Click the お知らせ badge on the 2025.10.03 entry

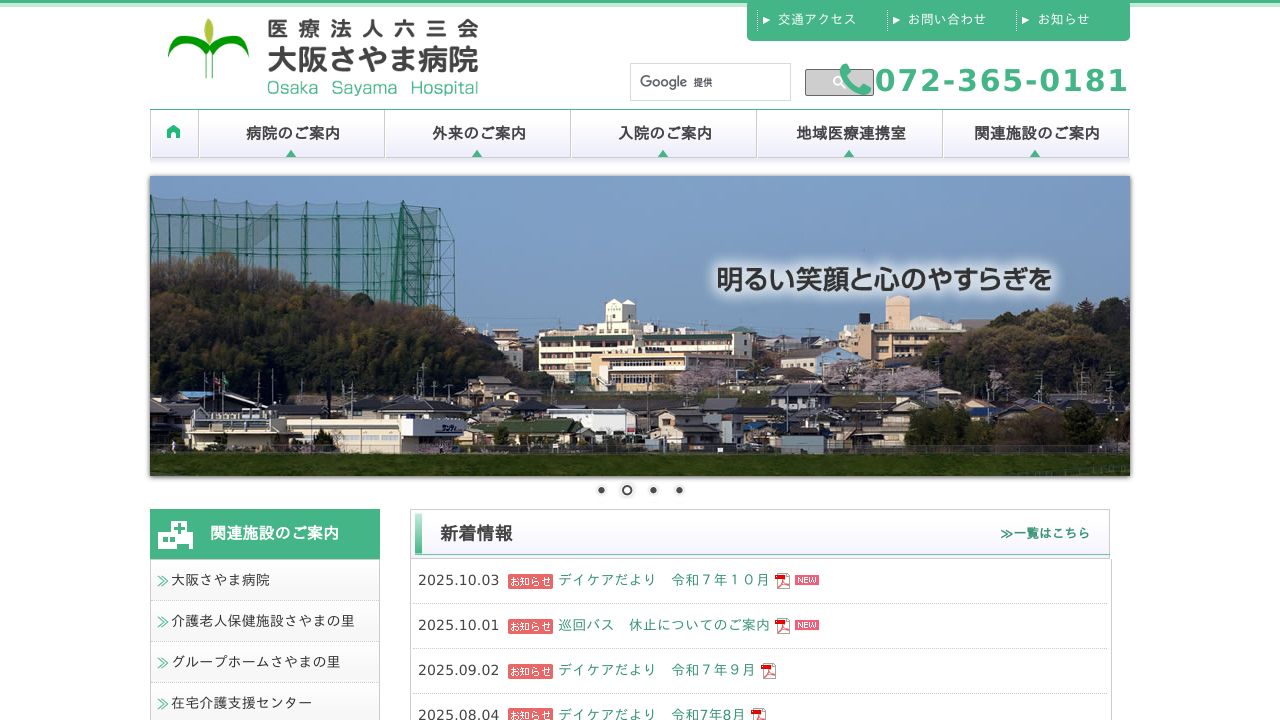[x=530, y=581]
